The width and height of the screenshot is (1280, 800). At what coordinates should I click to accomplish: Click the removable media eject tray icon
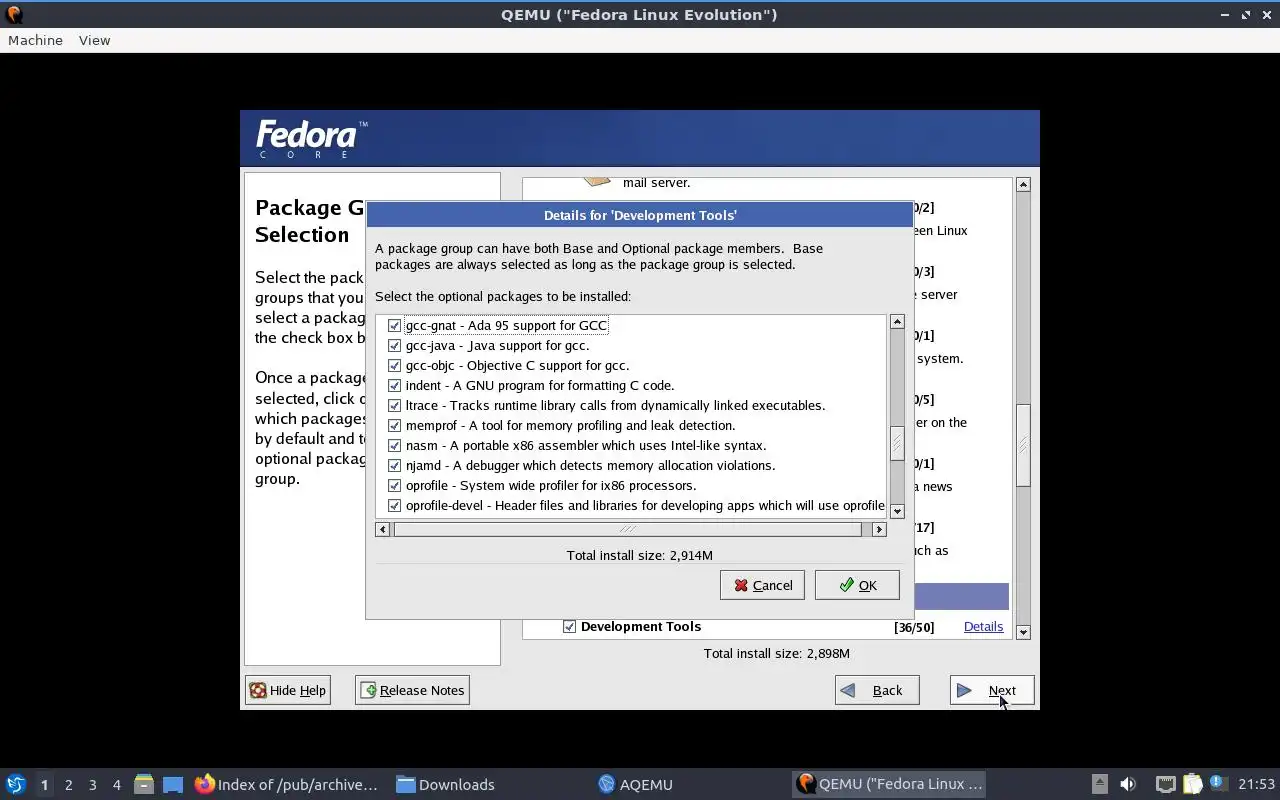point(1099,784)
